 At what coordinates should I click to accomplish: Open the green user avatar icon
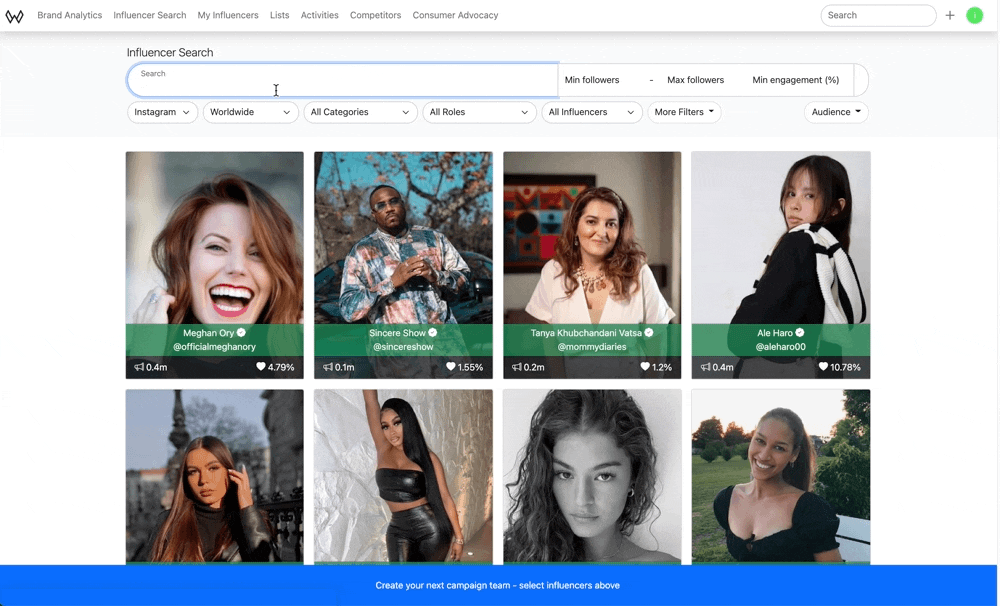click(x=974, y=15)
